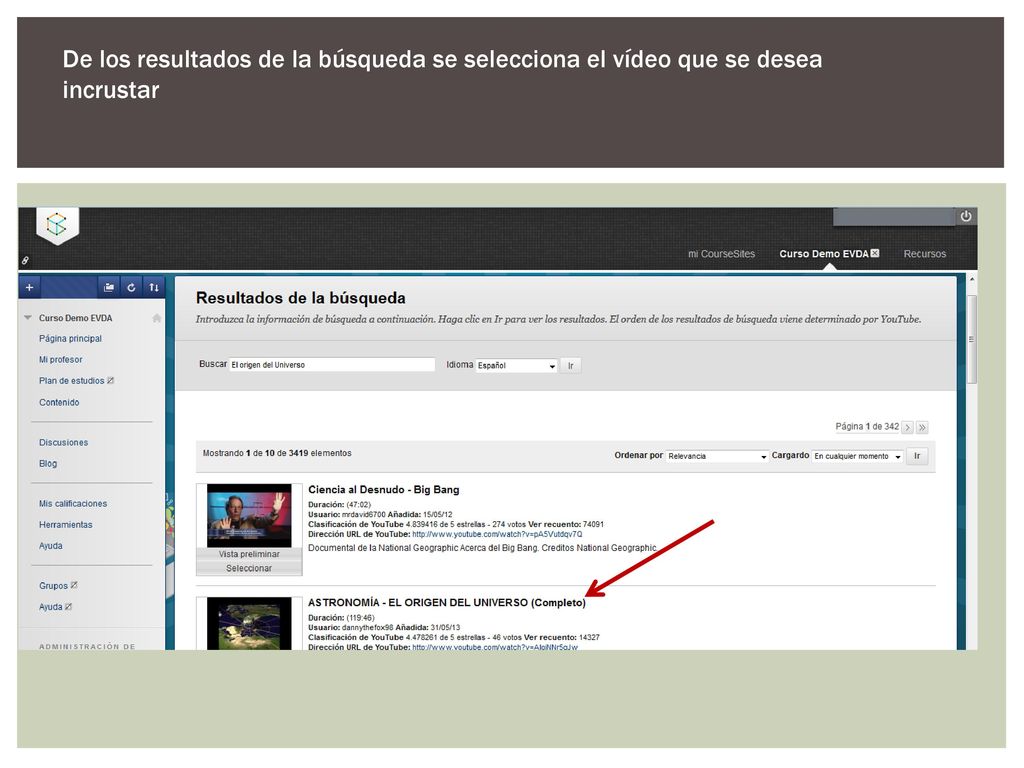Click the ASTRONOMÍA video thumbnail
Image resolution: width=1024 pixels, height=768 pixels.
point(249,624)
